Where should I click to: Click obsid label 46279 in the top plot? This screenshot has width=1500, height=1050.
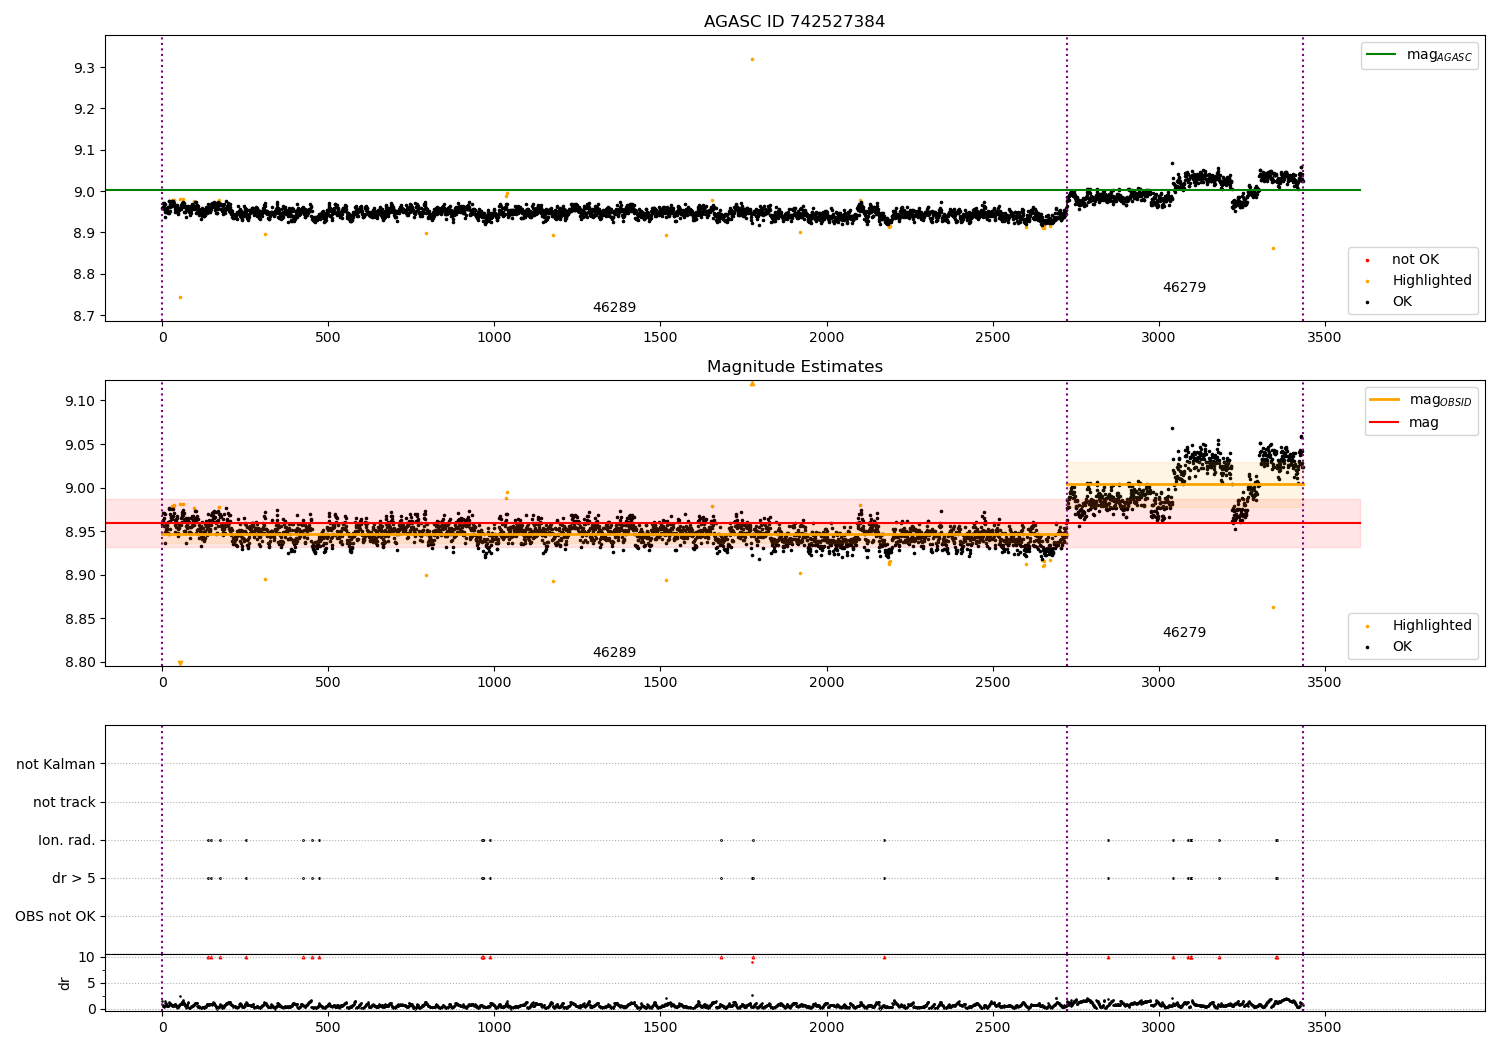(1184, 288)
